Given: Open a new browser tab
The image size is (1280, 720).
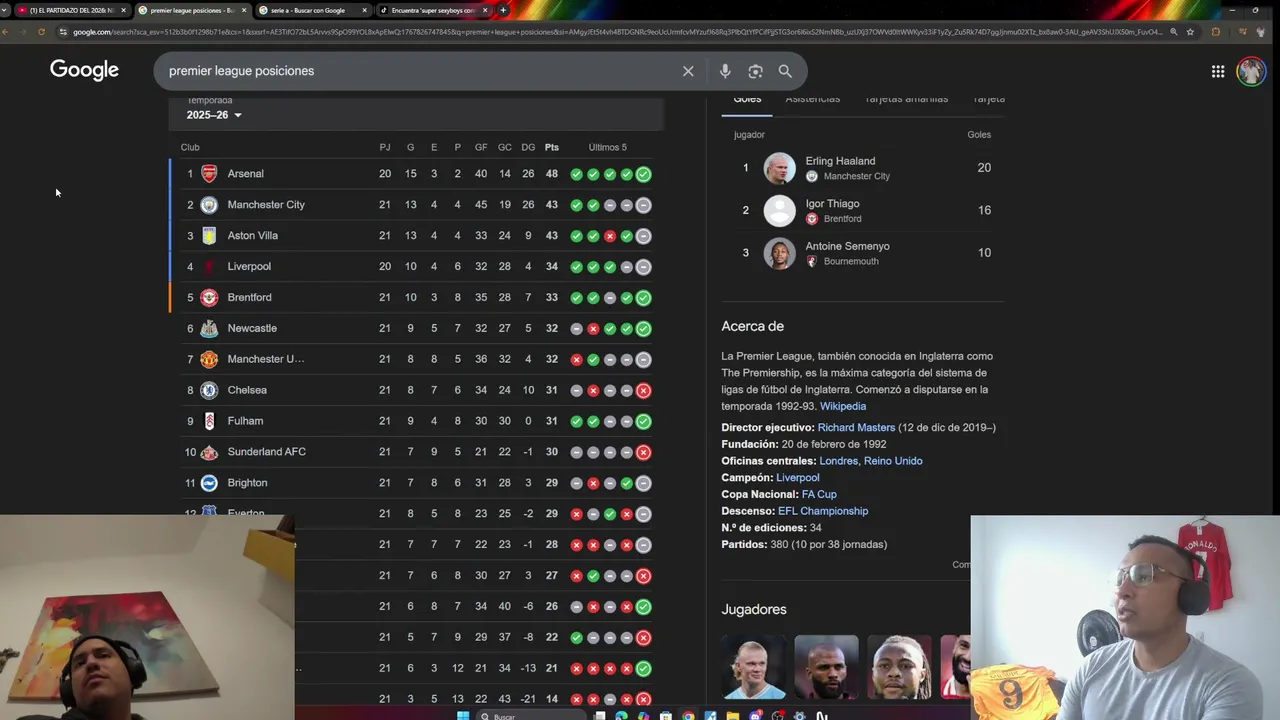Looking at the screenshot, I should (x=503, y=10).
